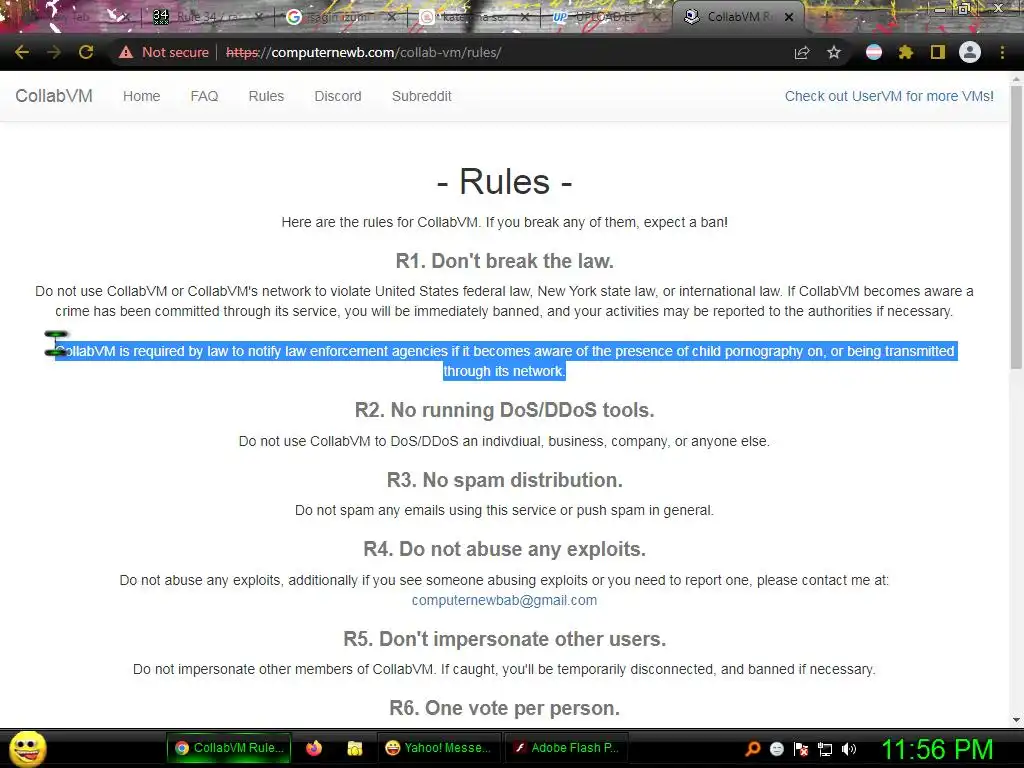Click the orange magnifier tray icon

pyautogui.click(x=753, y=749)
